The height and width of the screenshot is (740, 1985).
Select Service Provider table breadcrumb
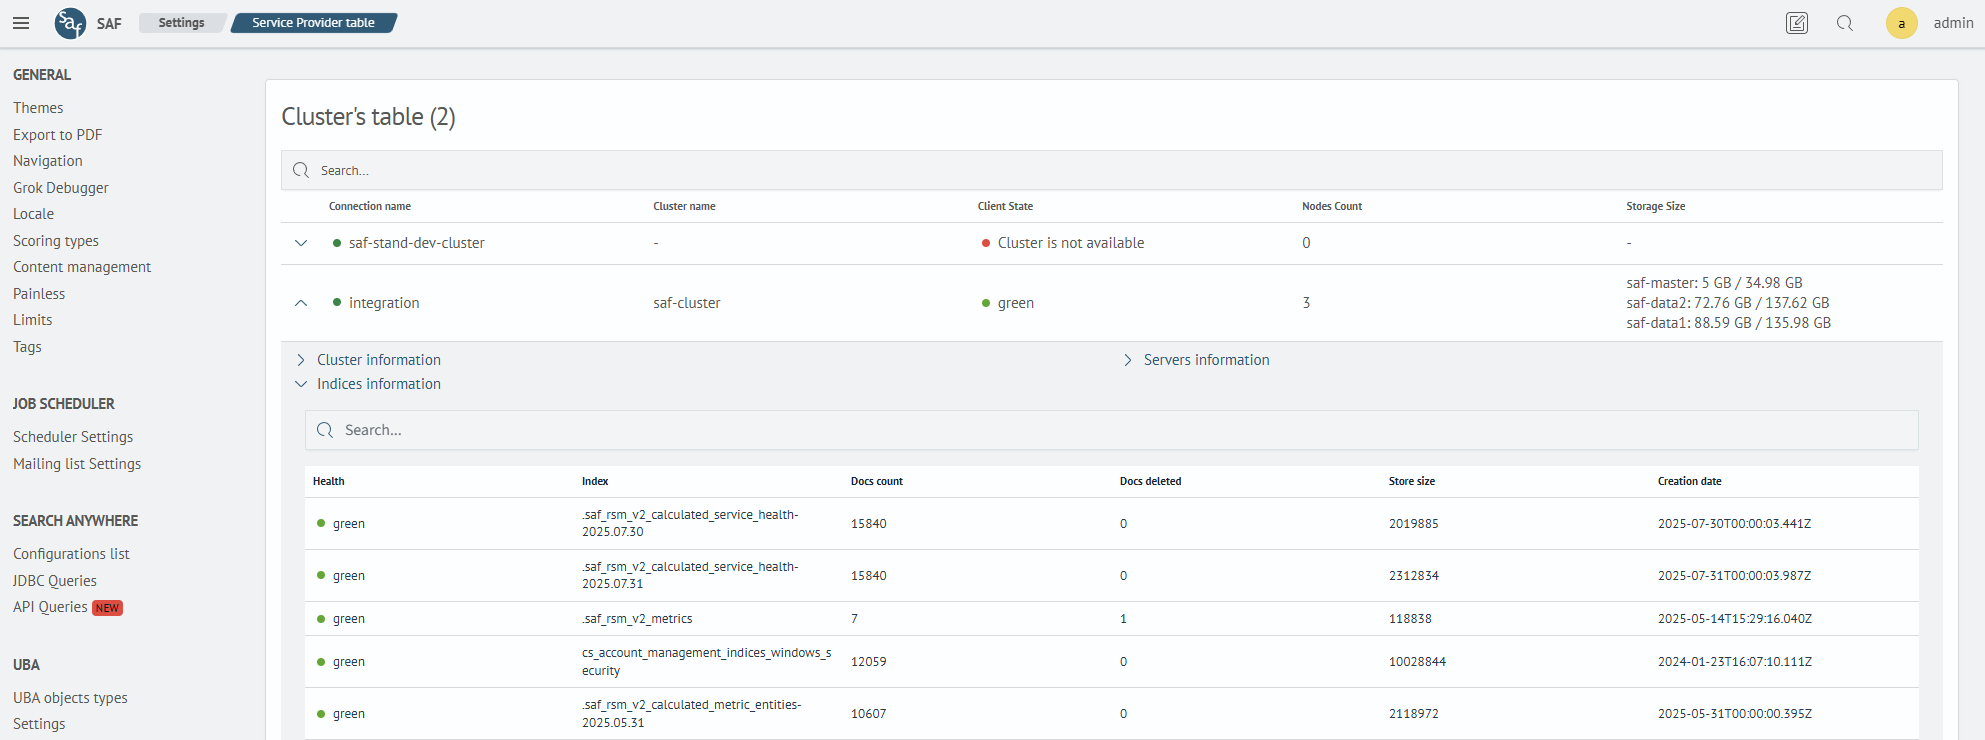click(313, 23)
